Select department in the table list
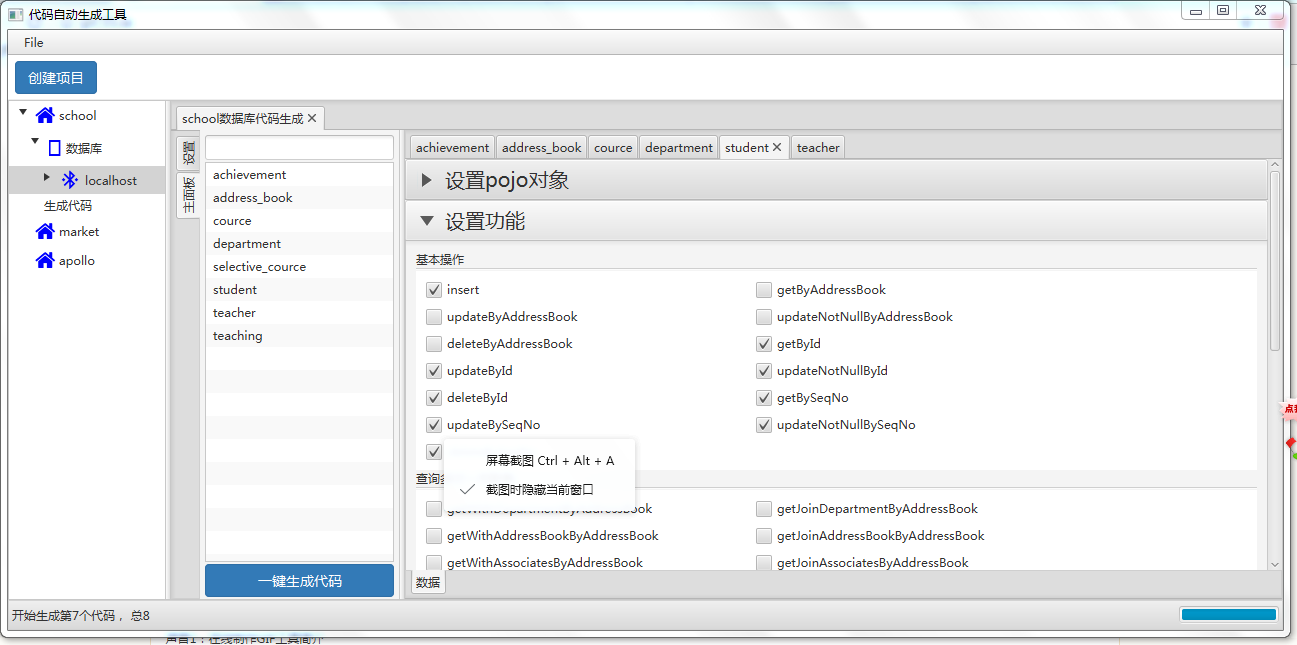This screenshot has width=1297, height=645. point(299,244)
